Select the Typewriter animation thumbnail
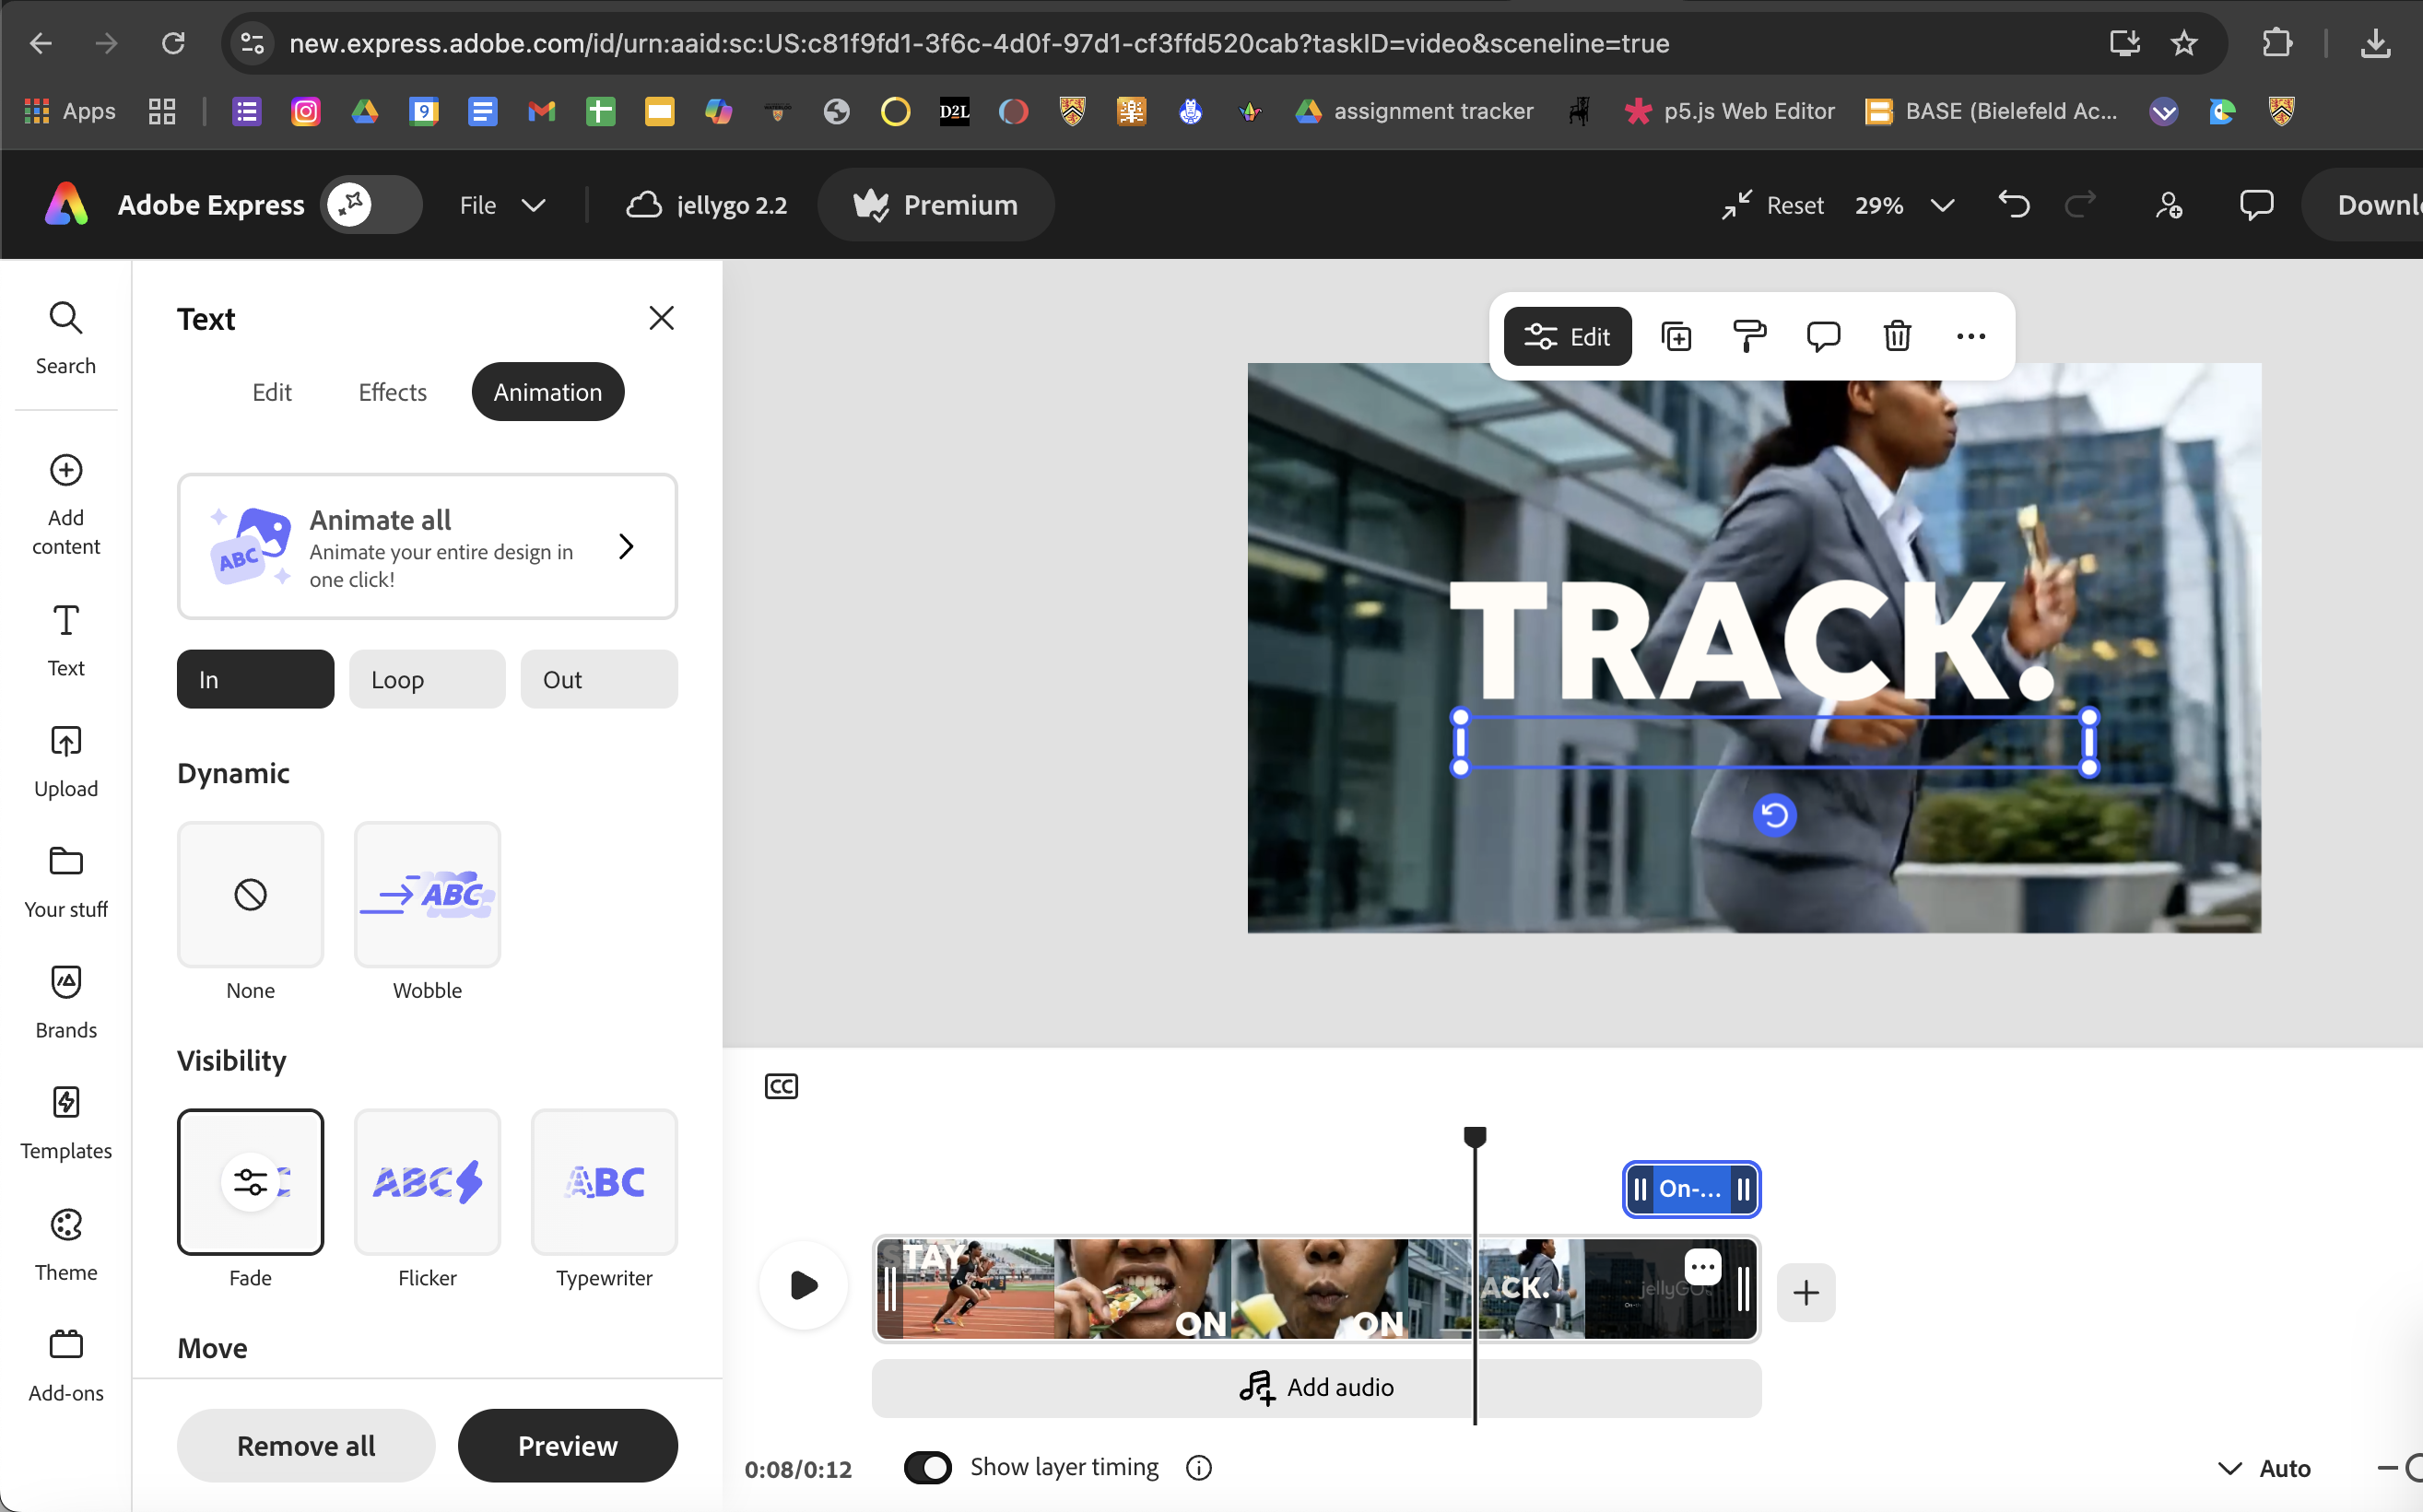This screenshot has width=2423, height=1512. click(x=604, y=1181)
